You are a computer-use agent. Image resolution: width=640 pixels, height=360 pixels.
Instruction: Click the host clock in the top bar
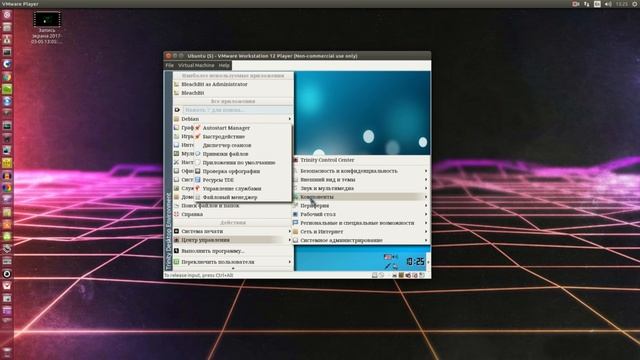[x=622, y=4]
